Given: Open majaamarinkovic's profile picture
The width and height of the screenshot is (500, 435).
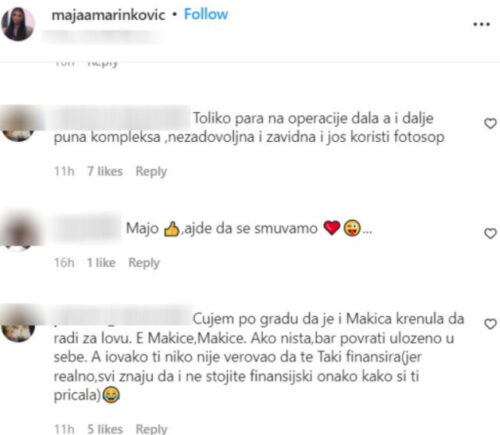Looking at the screenshot, I should pos(18,24).
